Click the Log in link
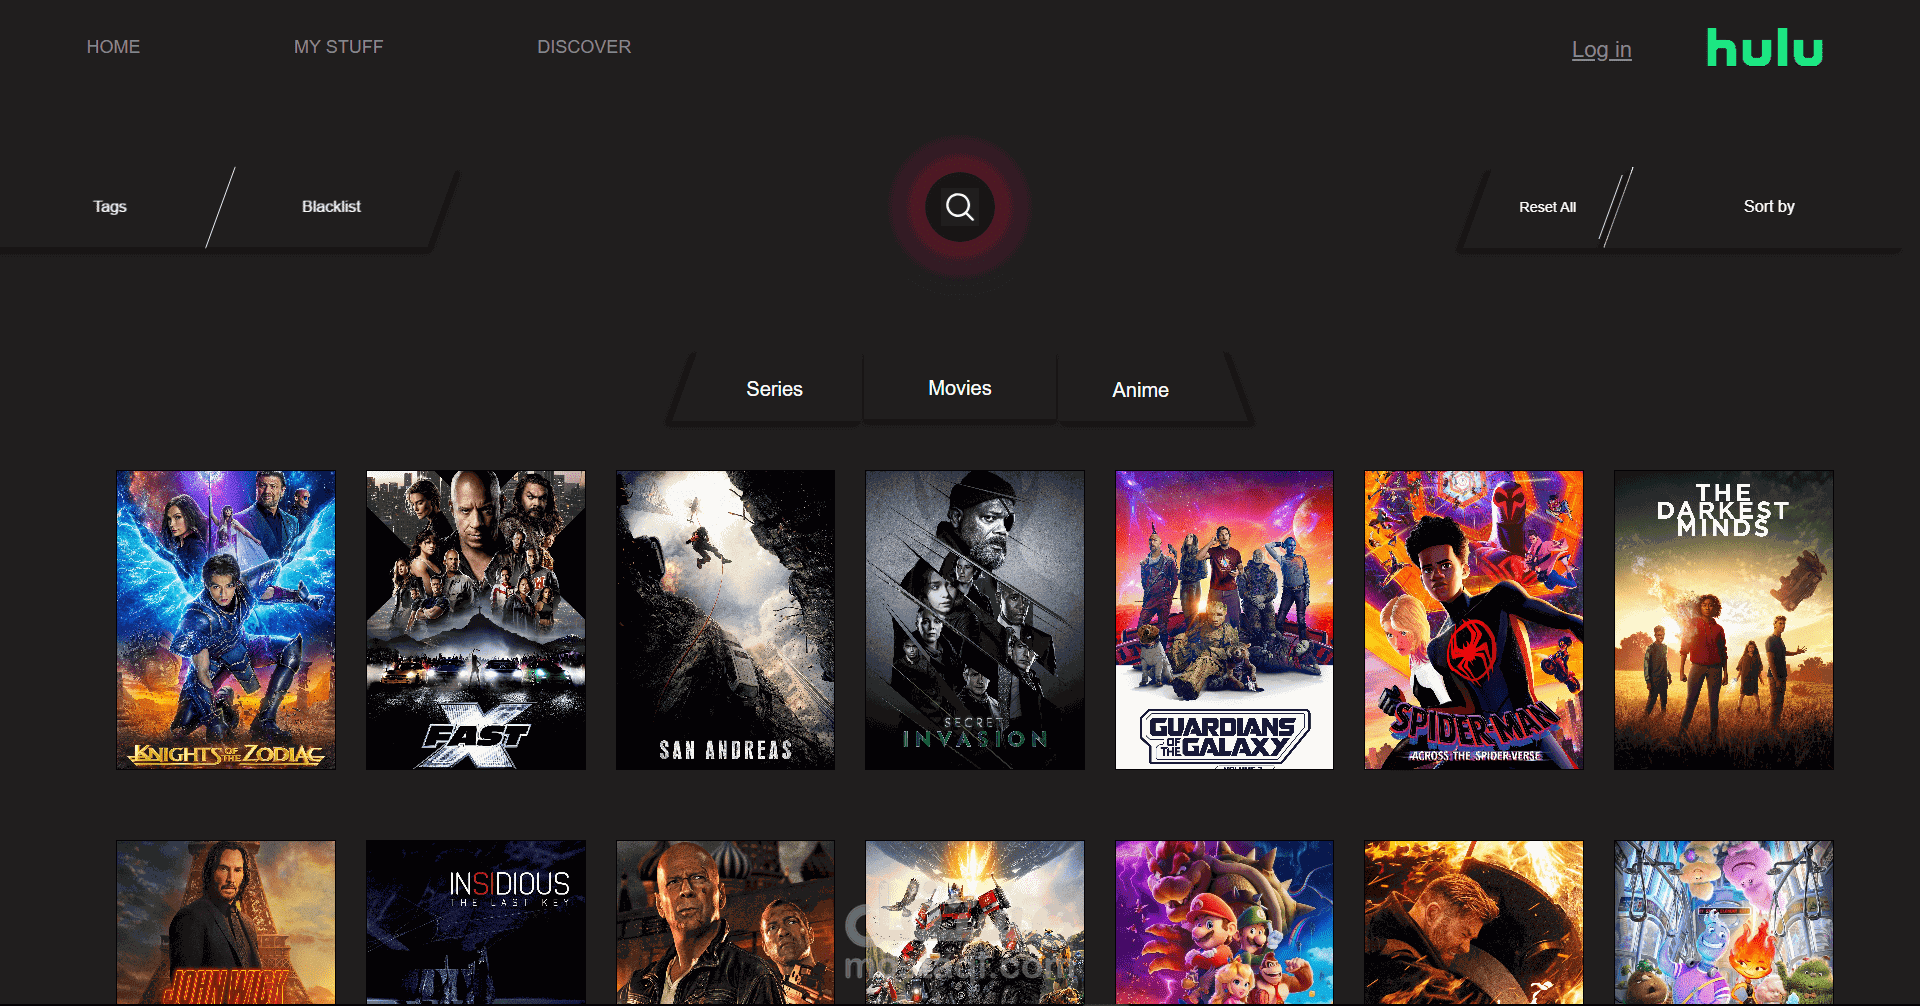The height and width of the screenshot is (1006, 1920). tap(1601, 49)
